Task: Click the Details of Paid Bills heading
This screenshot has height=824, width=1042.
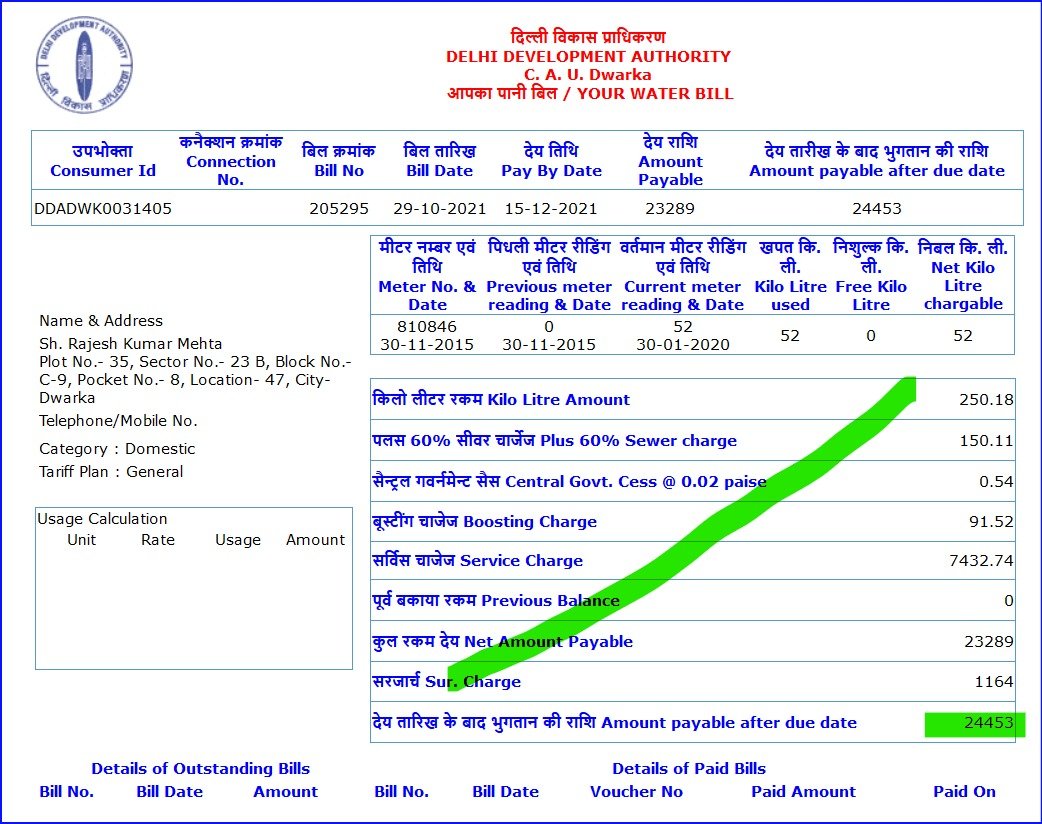Action: 689,769
